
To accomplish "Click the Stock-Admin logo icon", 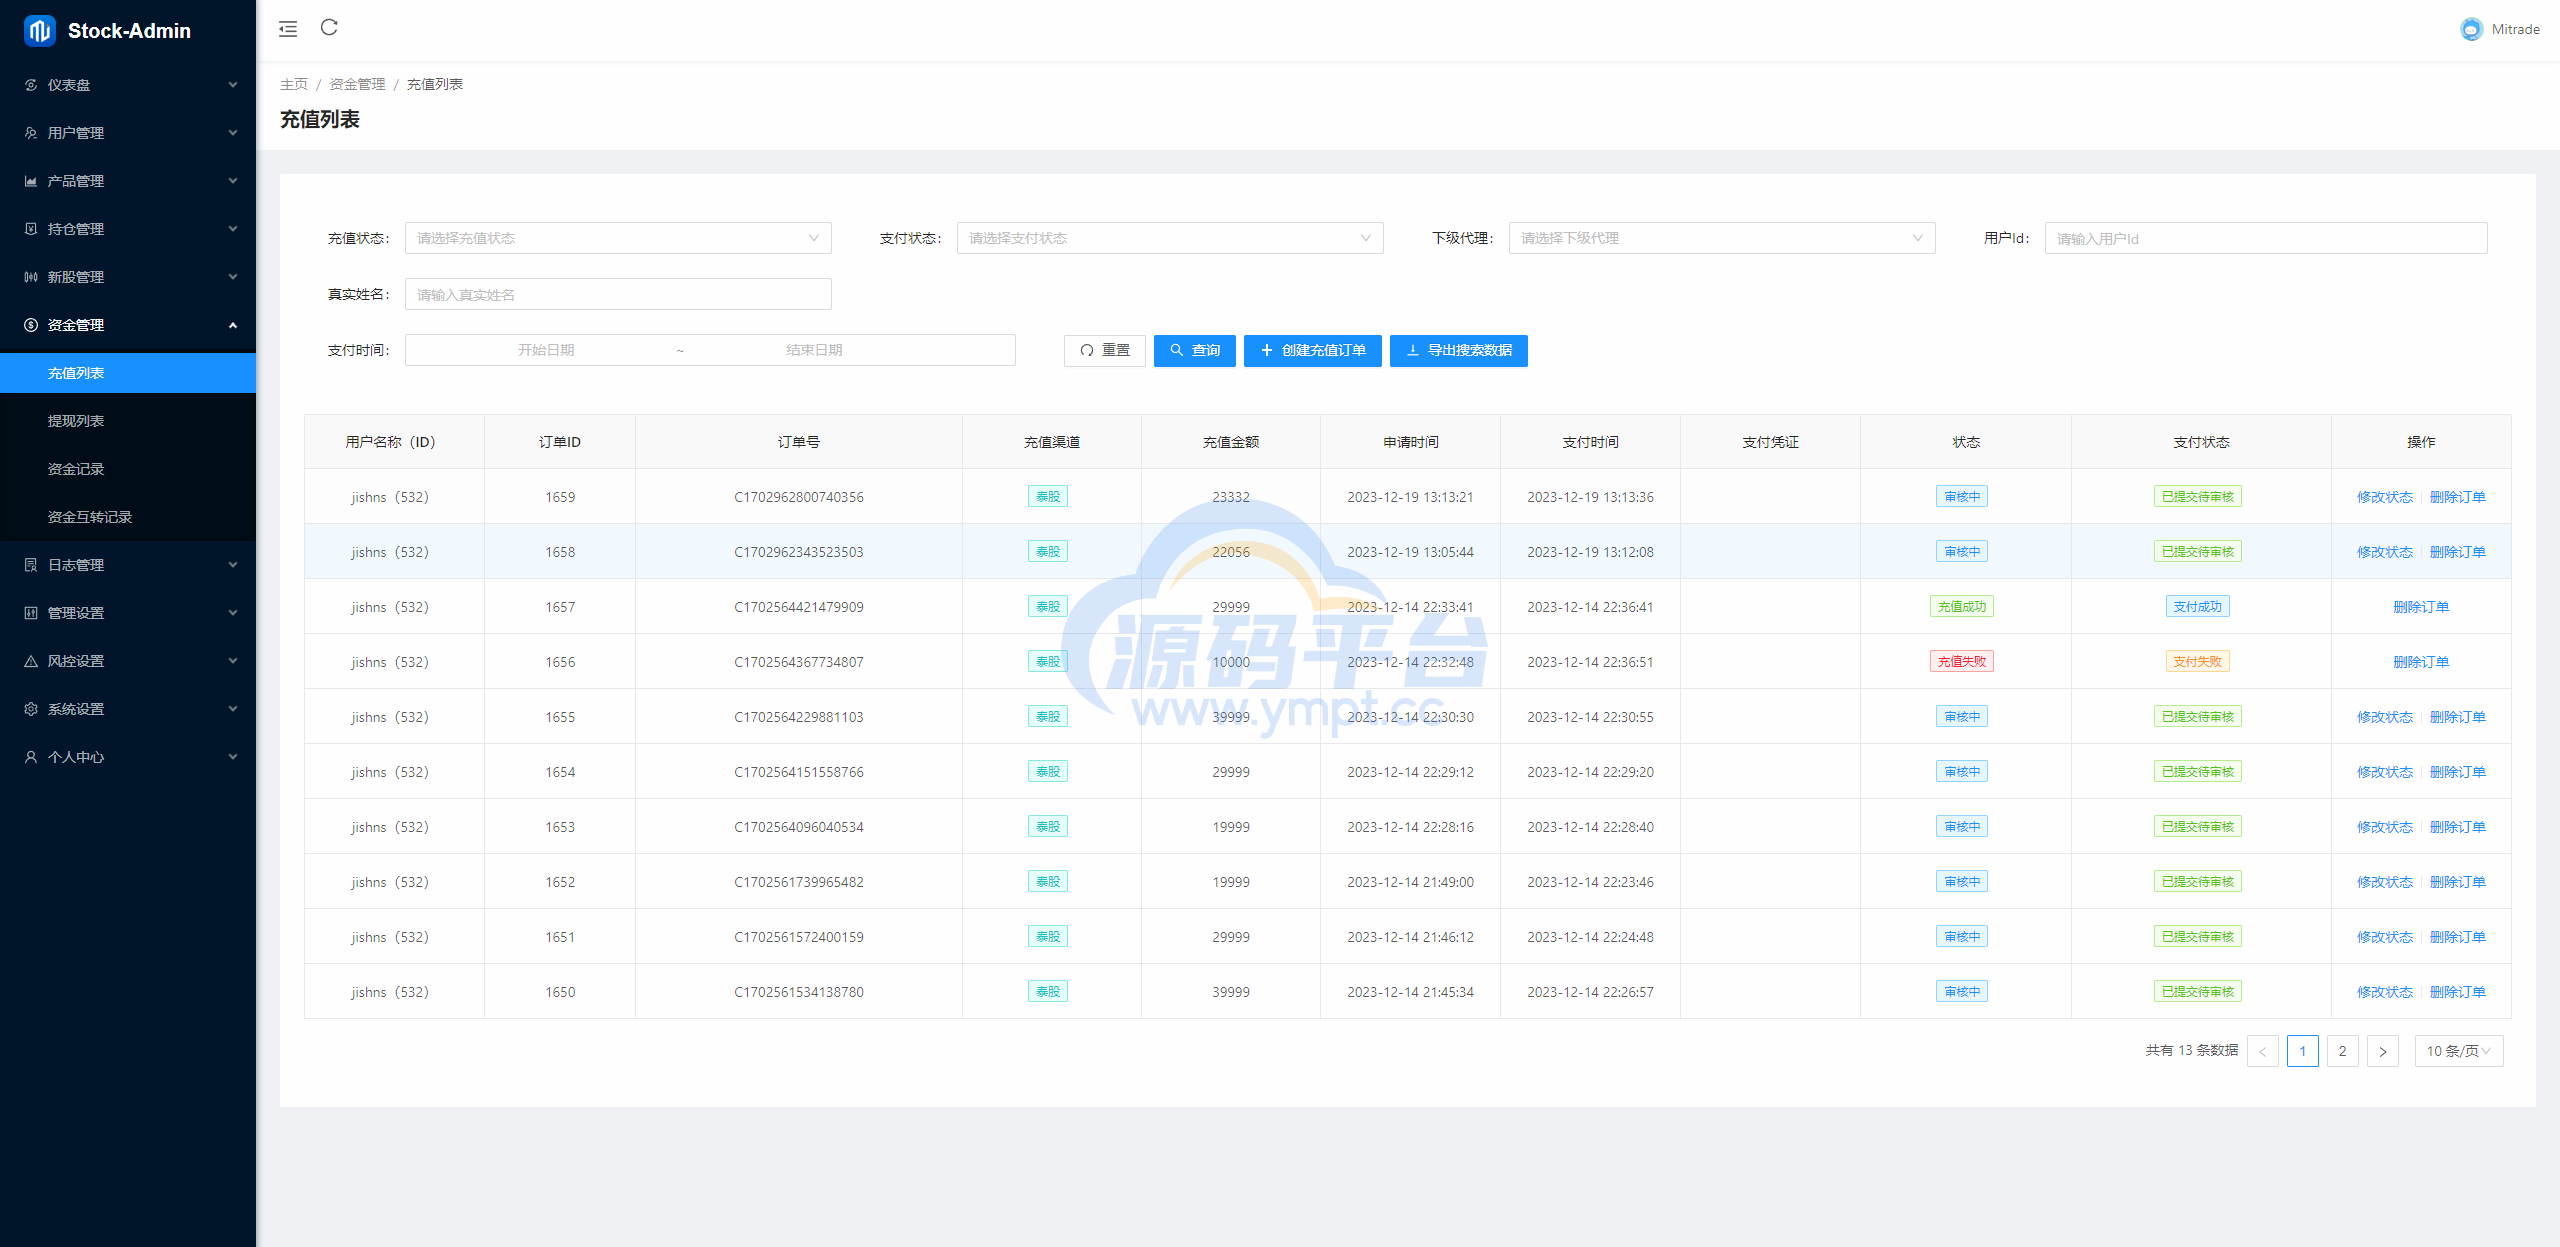I will (x=39, y=31).
